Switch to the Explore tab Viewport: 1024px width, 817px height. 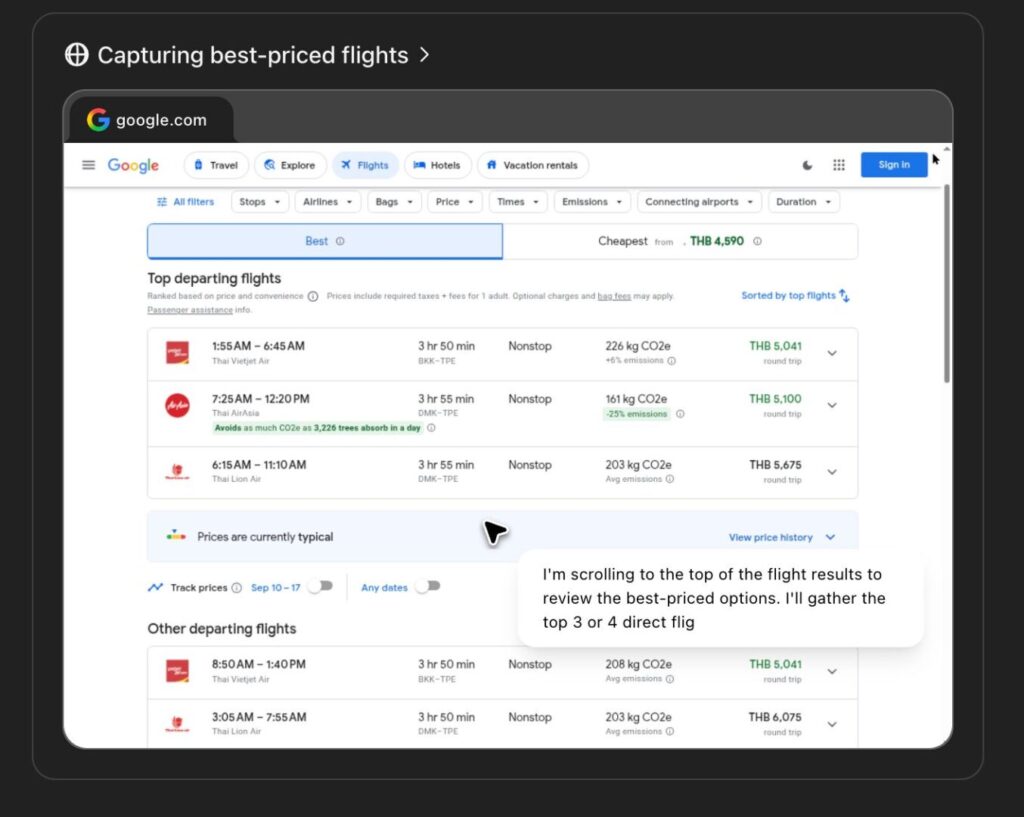[290, 165]
